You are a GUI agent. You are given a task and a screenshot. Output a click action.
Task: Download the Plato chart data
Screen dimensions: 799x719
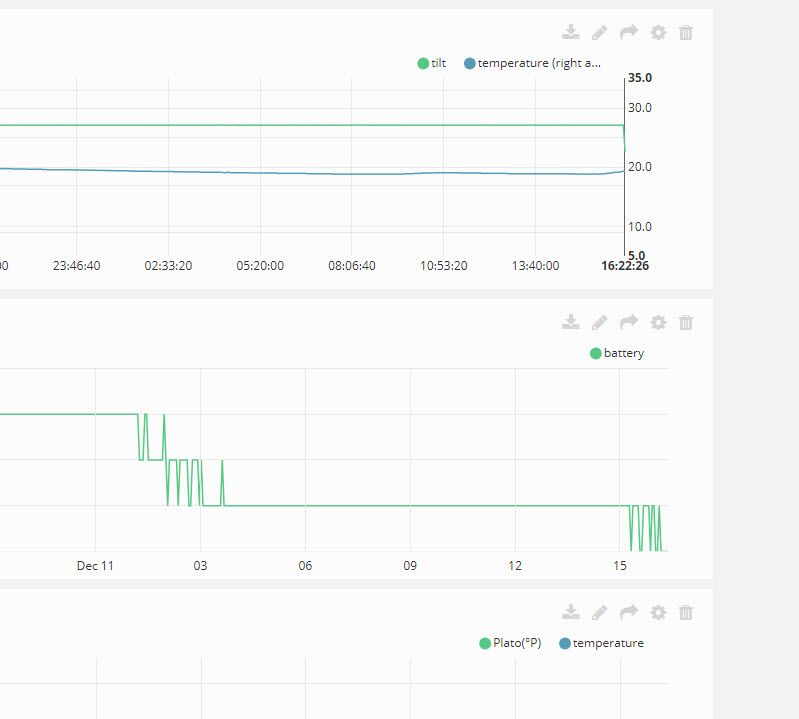[x=570, y=612]
